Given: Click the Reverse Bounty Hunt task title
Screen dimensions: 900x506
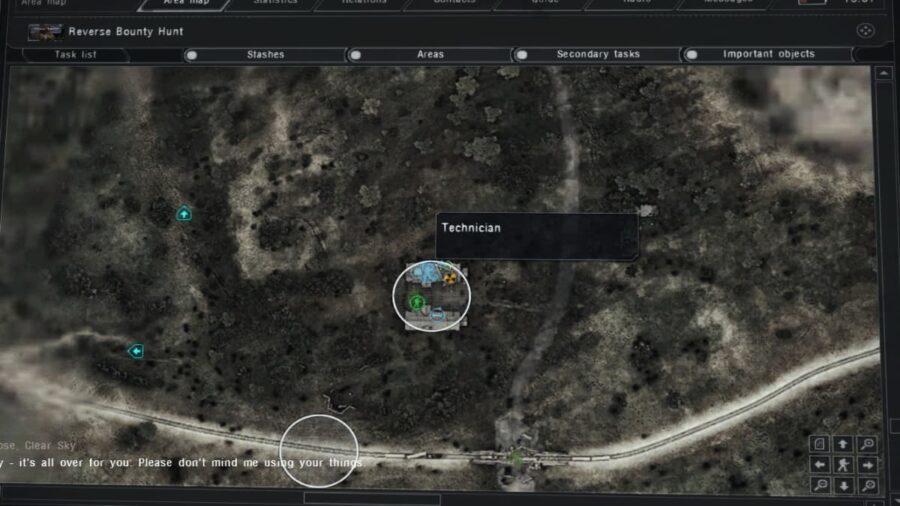Looking at the screenshot, I should pos(126,32).
